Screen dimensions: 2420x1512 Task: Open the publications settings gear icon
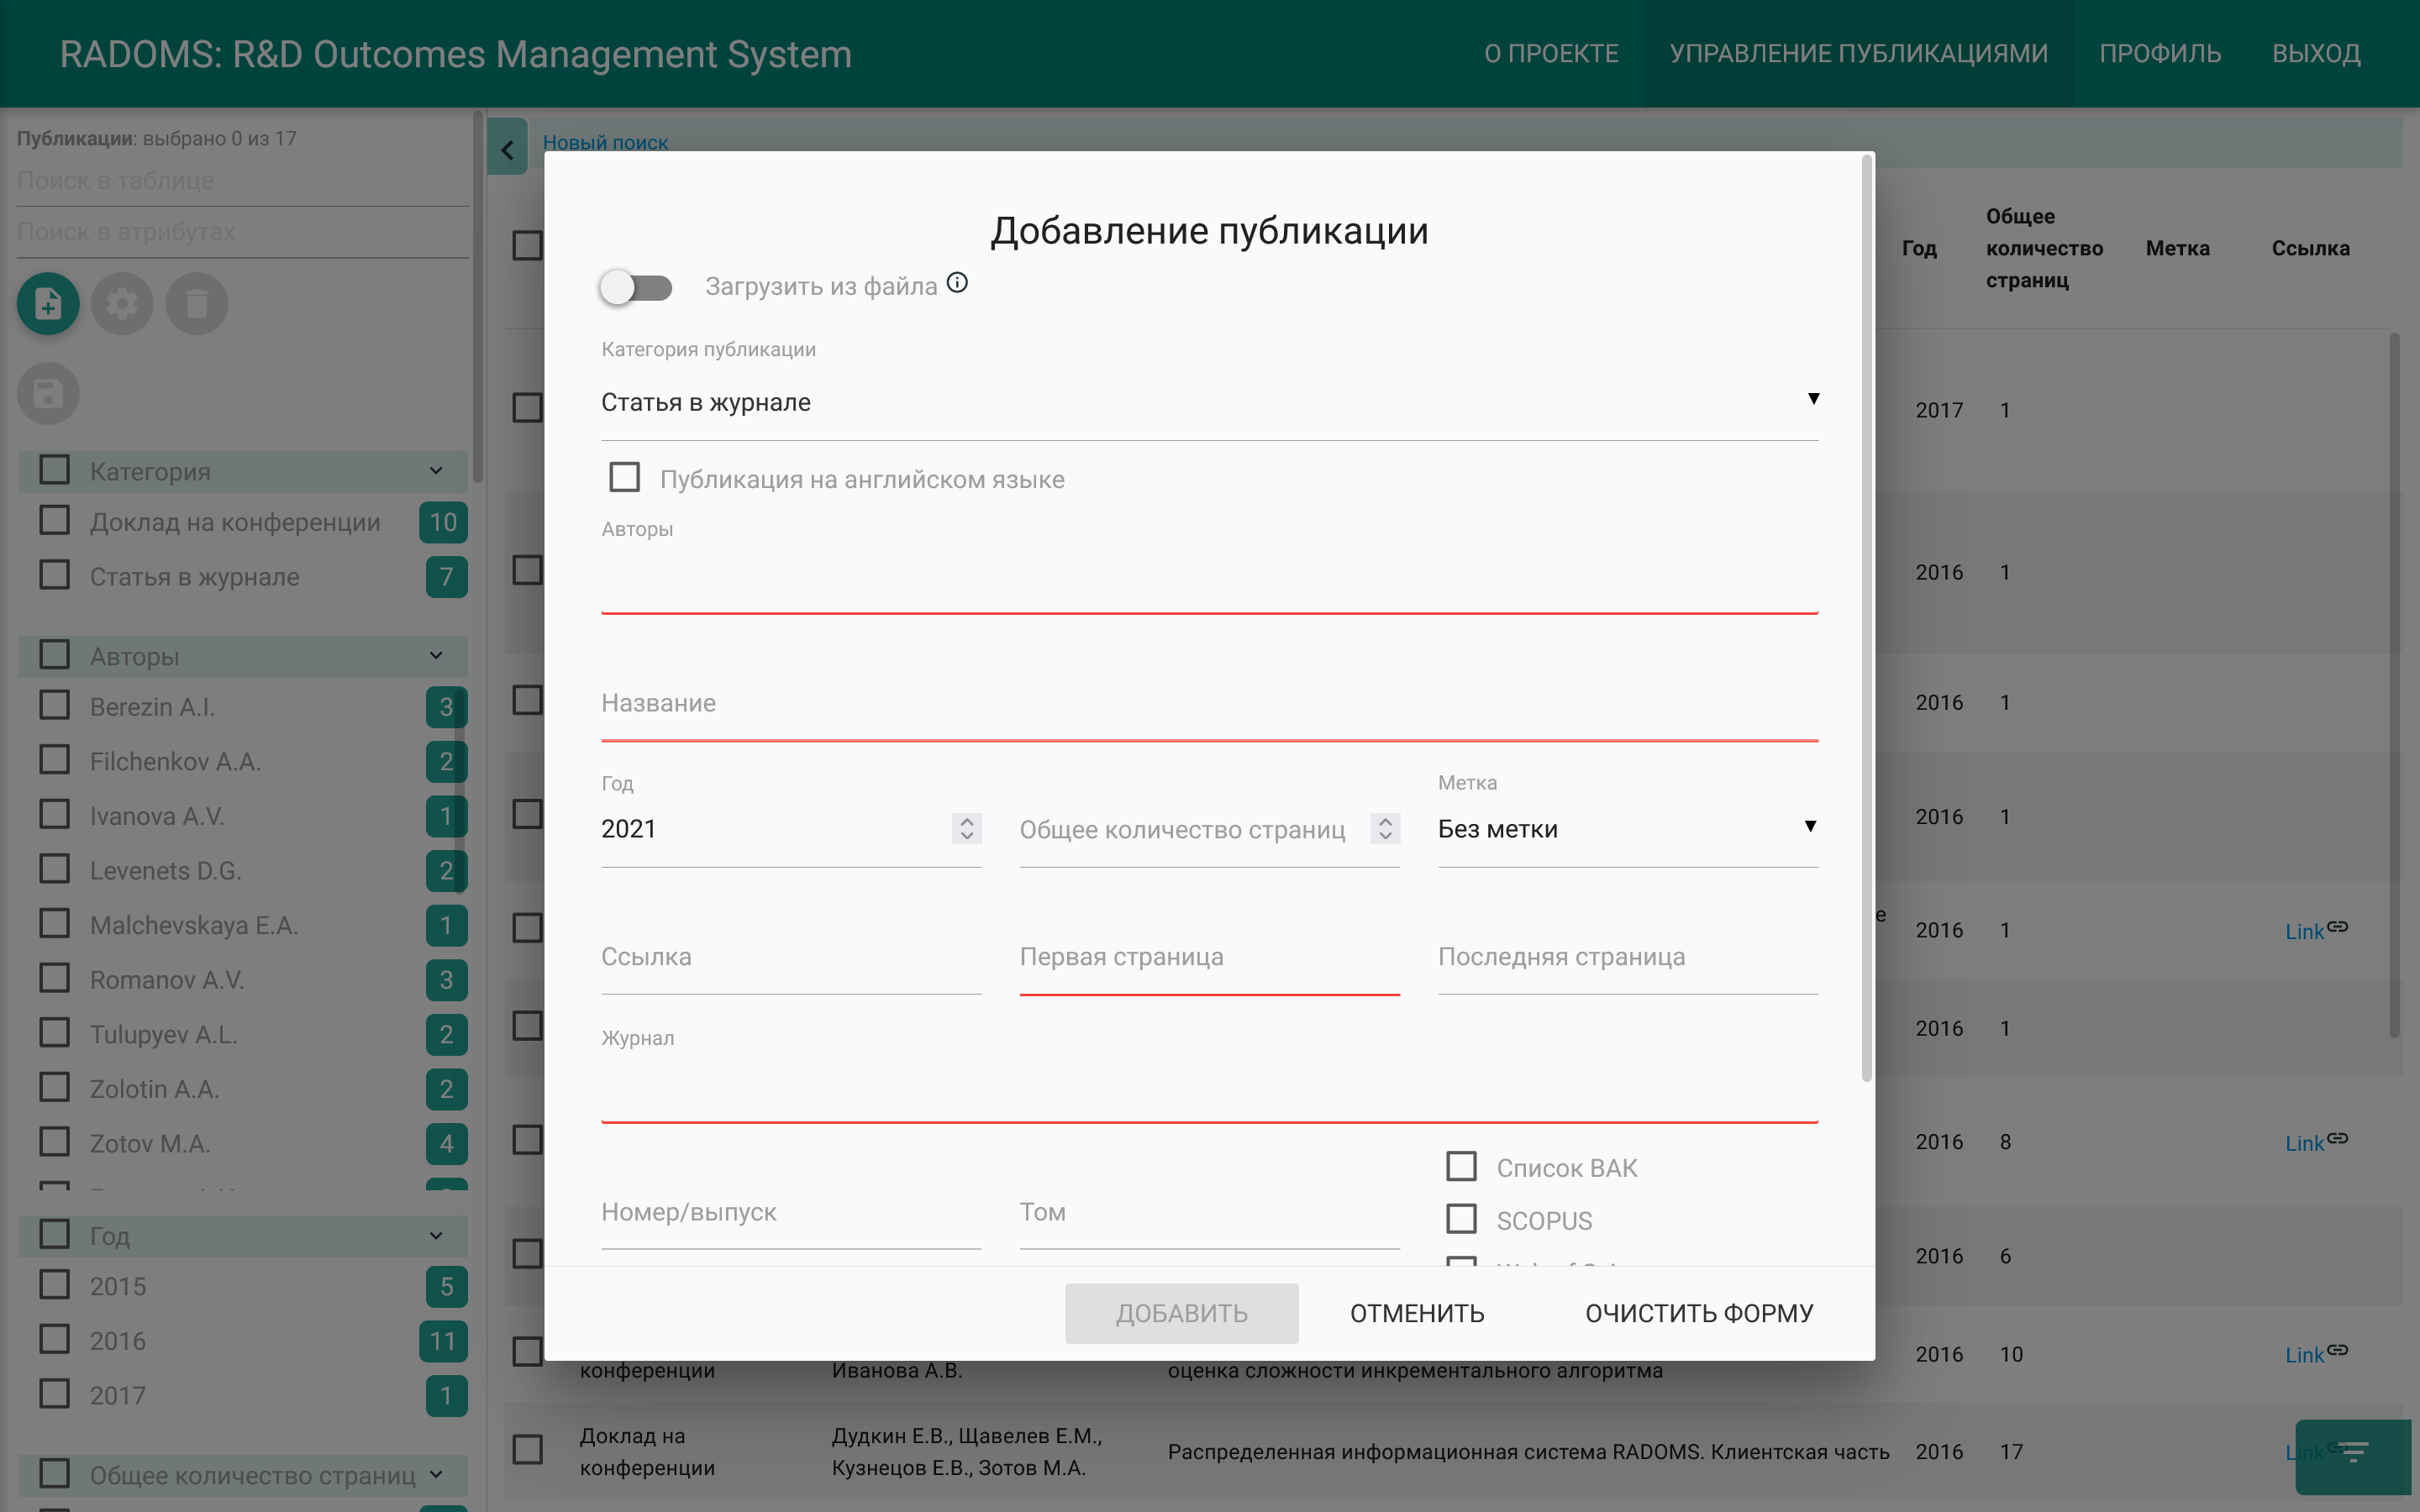[x=121, y=303]
